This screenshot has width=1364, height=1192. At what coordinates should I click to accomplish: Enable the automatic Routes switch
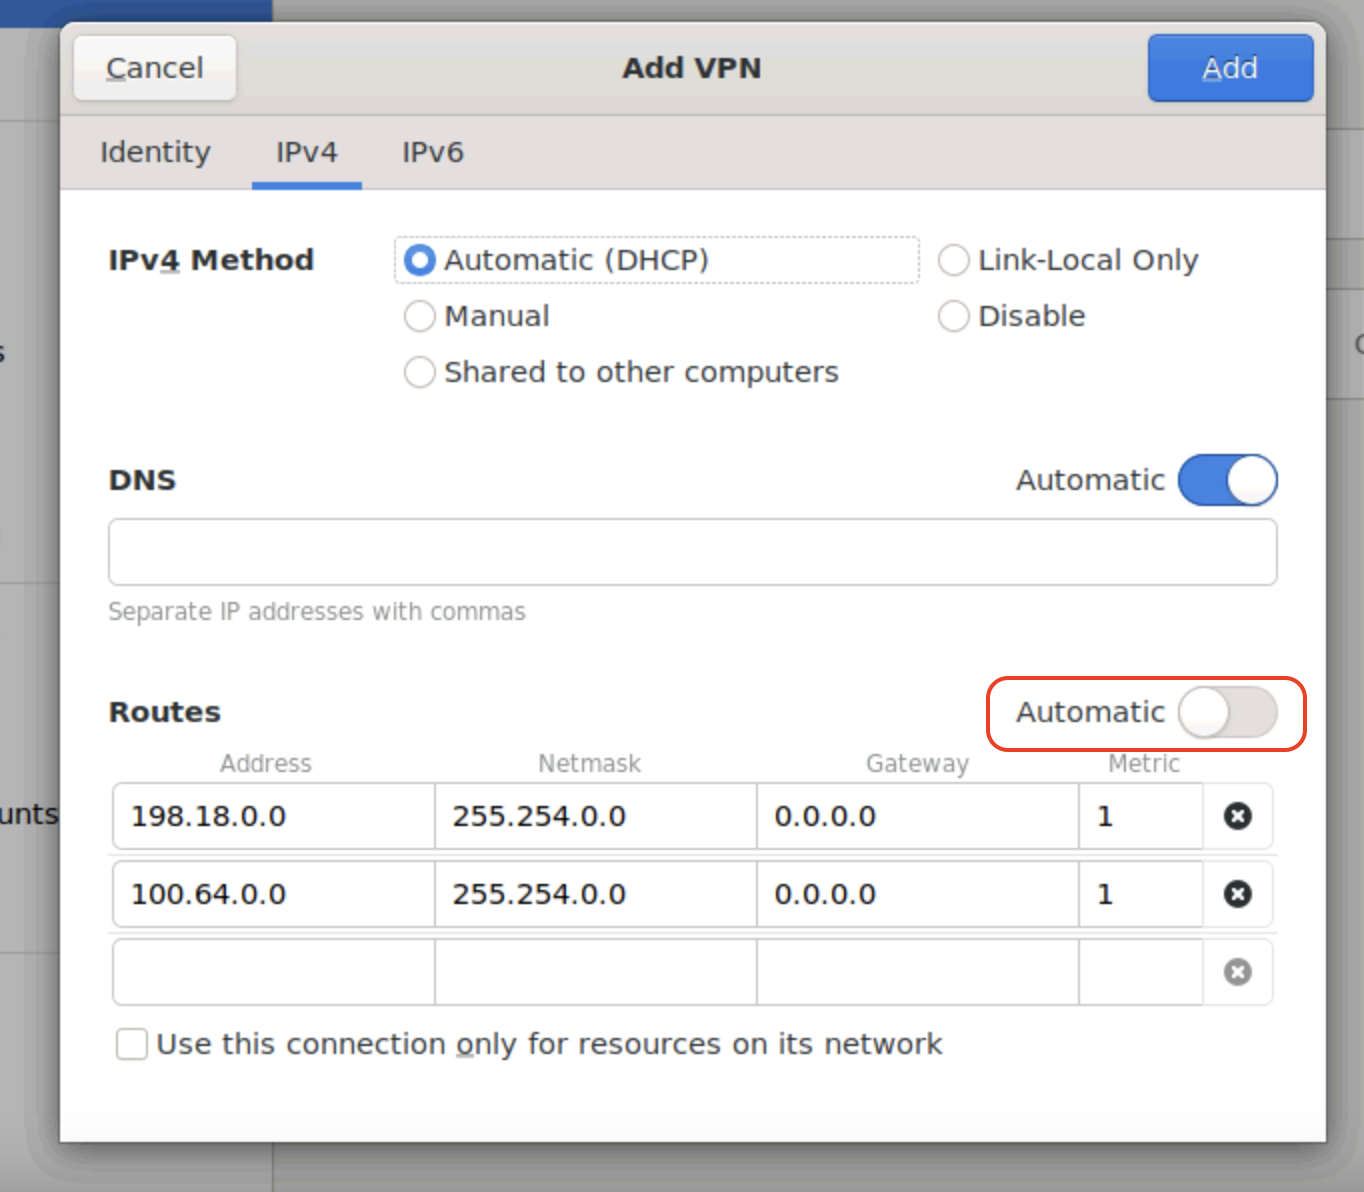point(1228,712)
